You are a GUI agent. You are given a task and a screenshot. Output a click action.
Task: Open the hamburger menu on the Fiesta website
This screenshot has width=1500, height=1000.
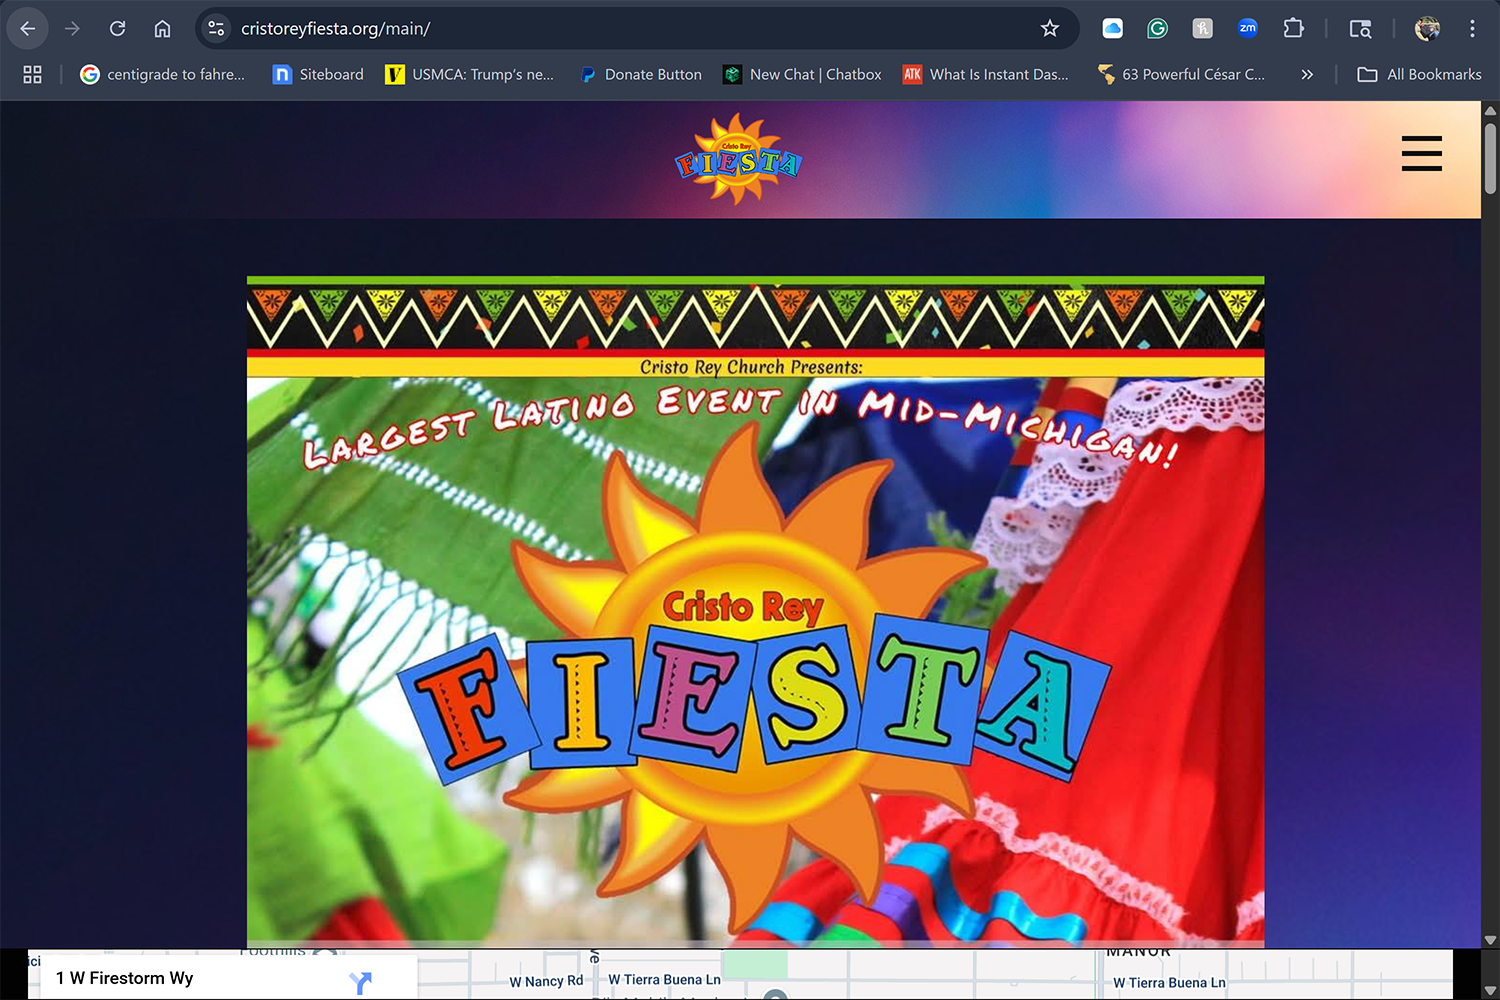coord(1421,154)
